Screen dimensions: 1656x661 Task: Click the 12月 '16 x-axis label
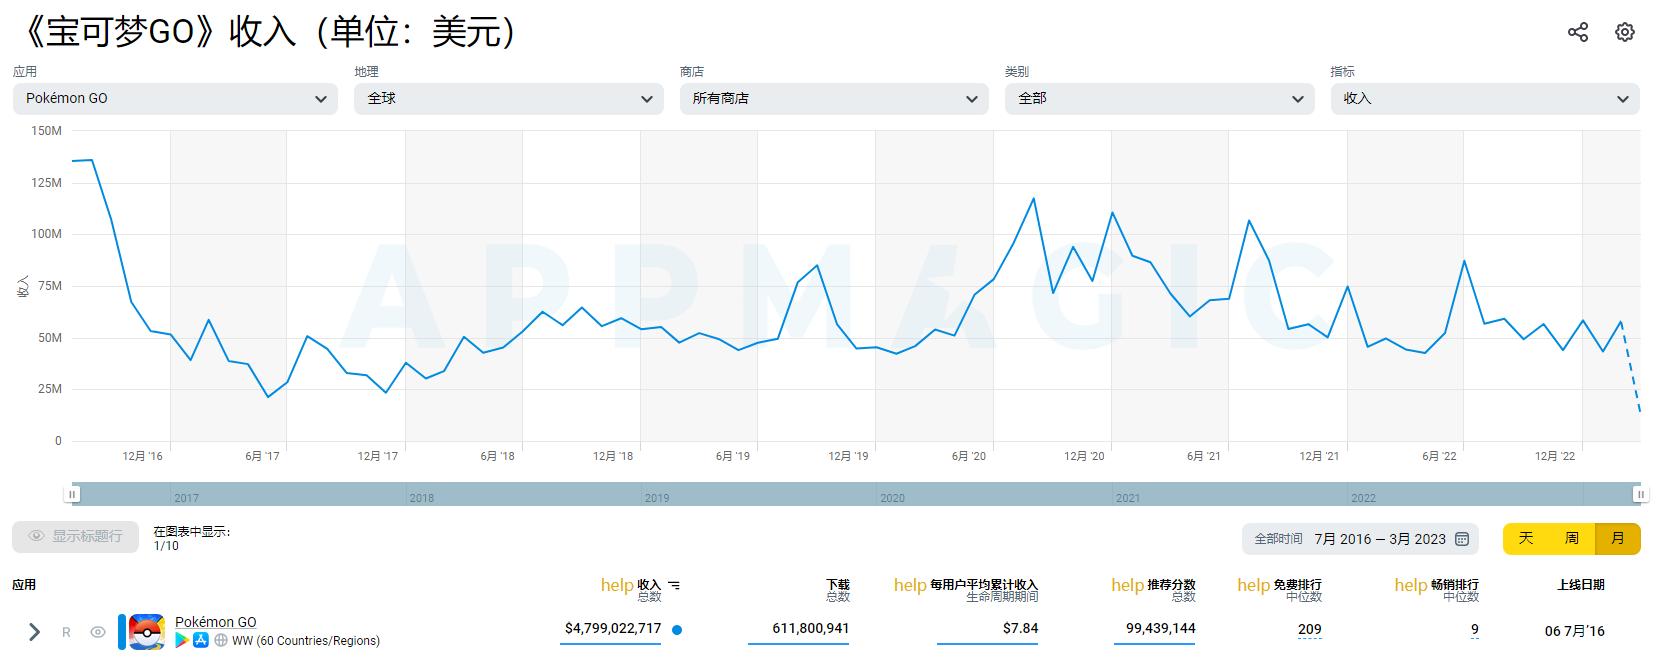coord(143,456)
